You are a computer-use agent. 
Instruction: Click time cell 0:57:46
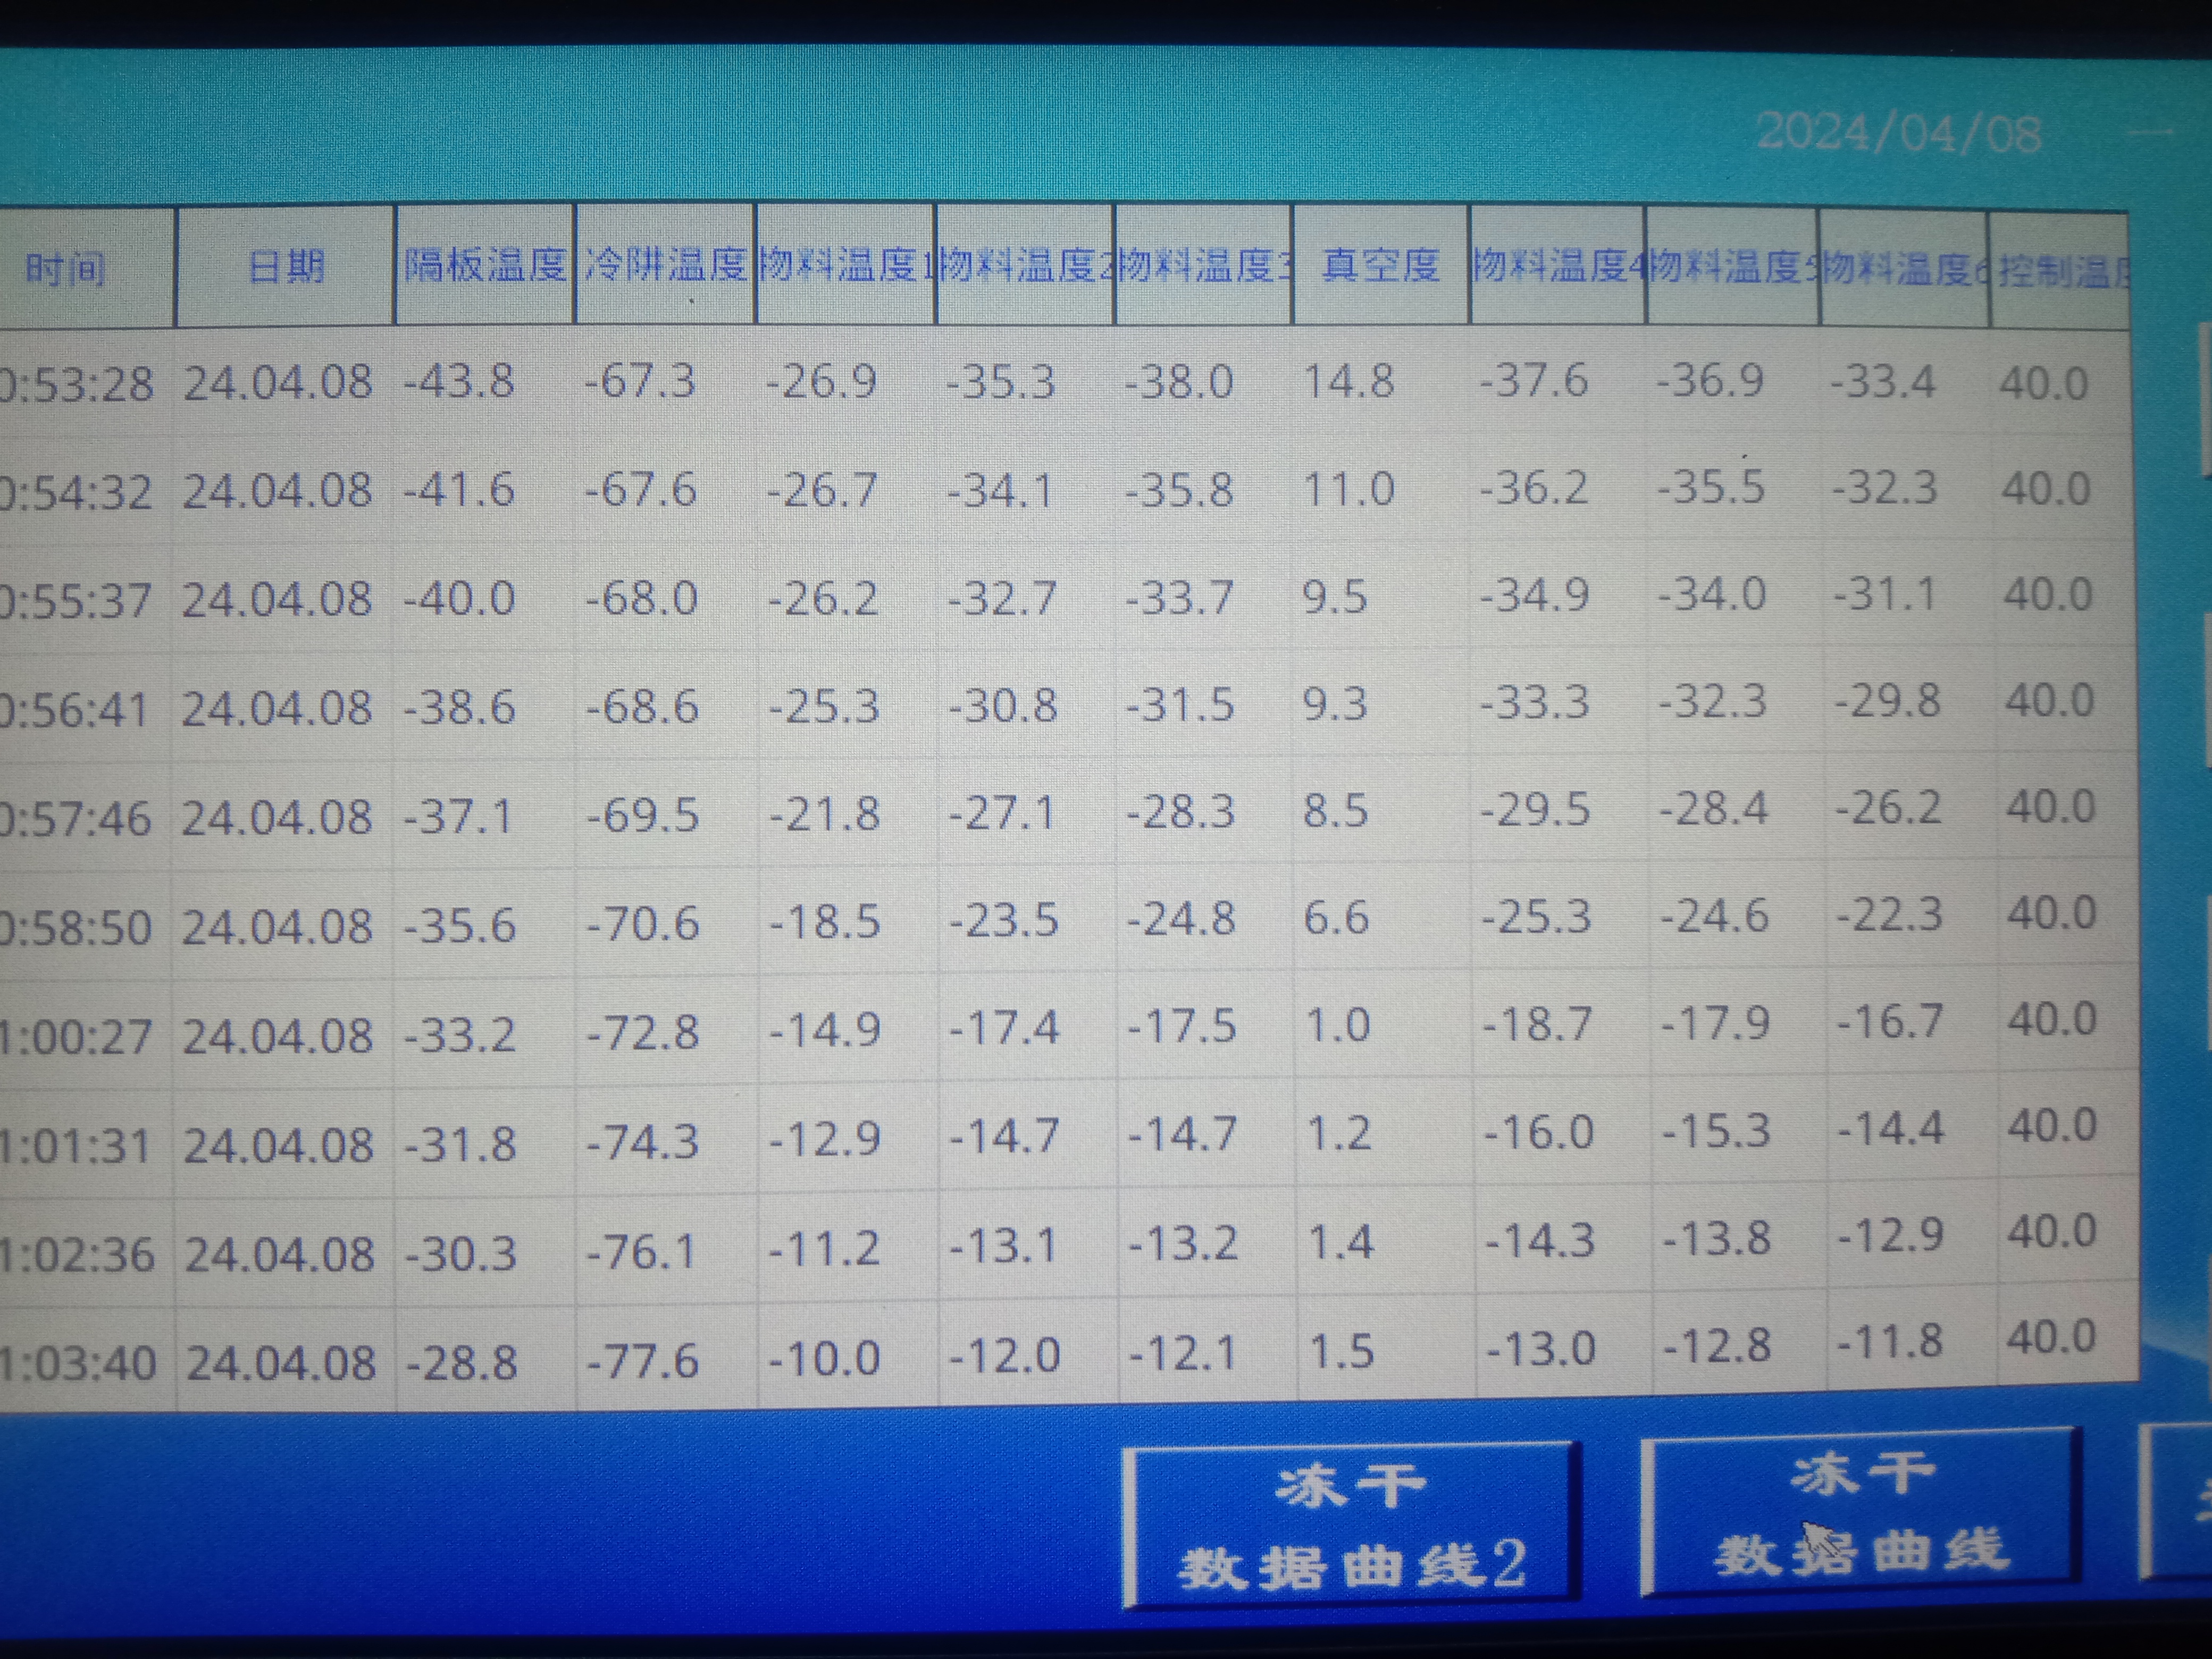tap(76, 819)
